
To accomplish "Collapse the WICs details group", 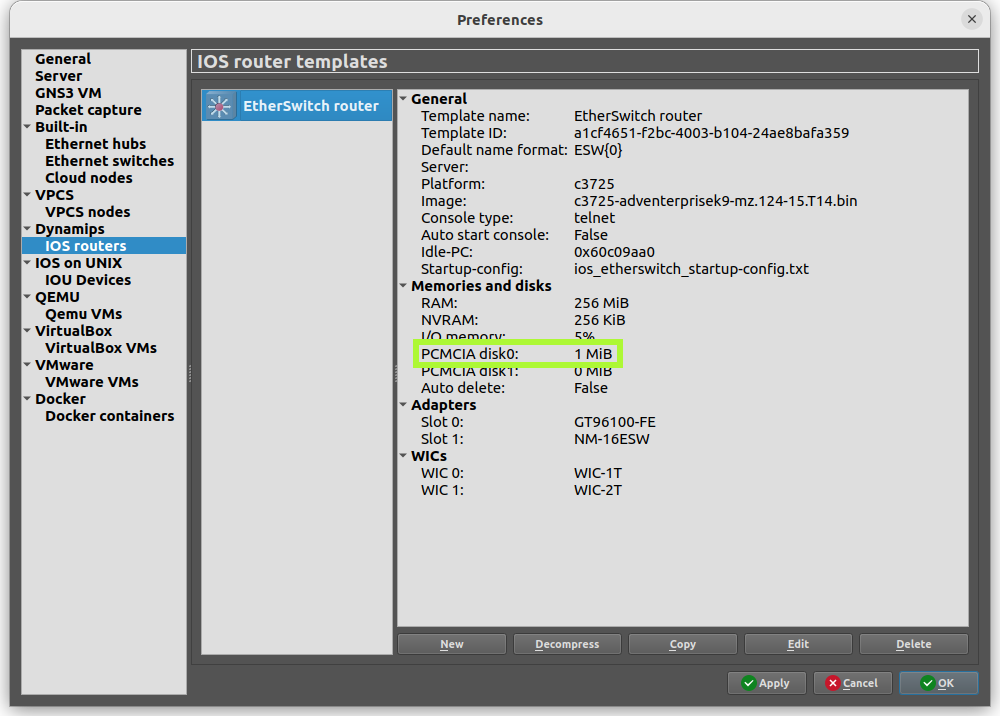I will [403, 456].
